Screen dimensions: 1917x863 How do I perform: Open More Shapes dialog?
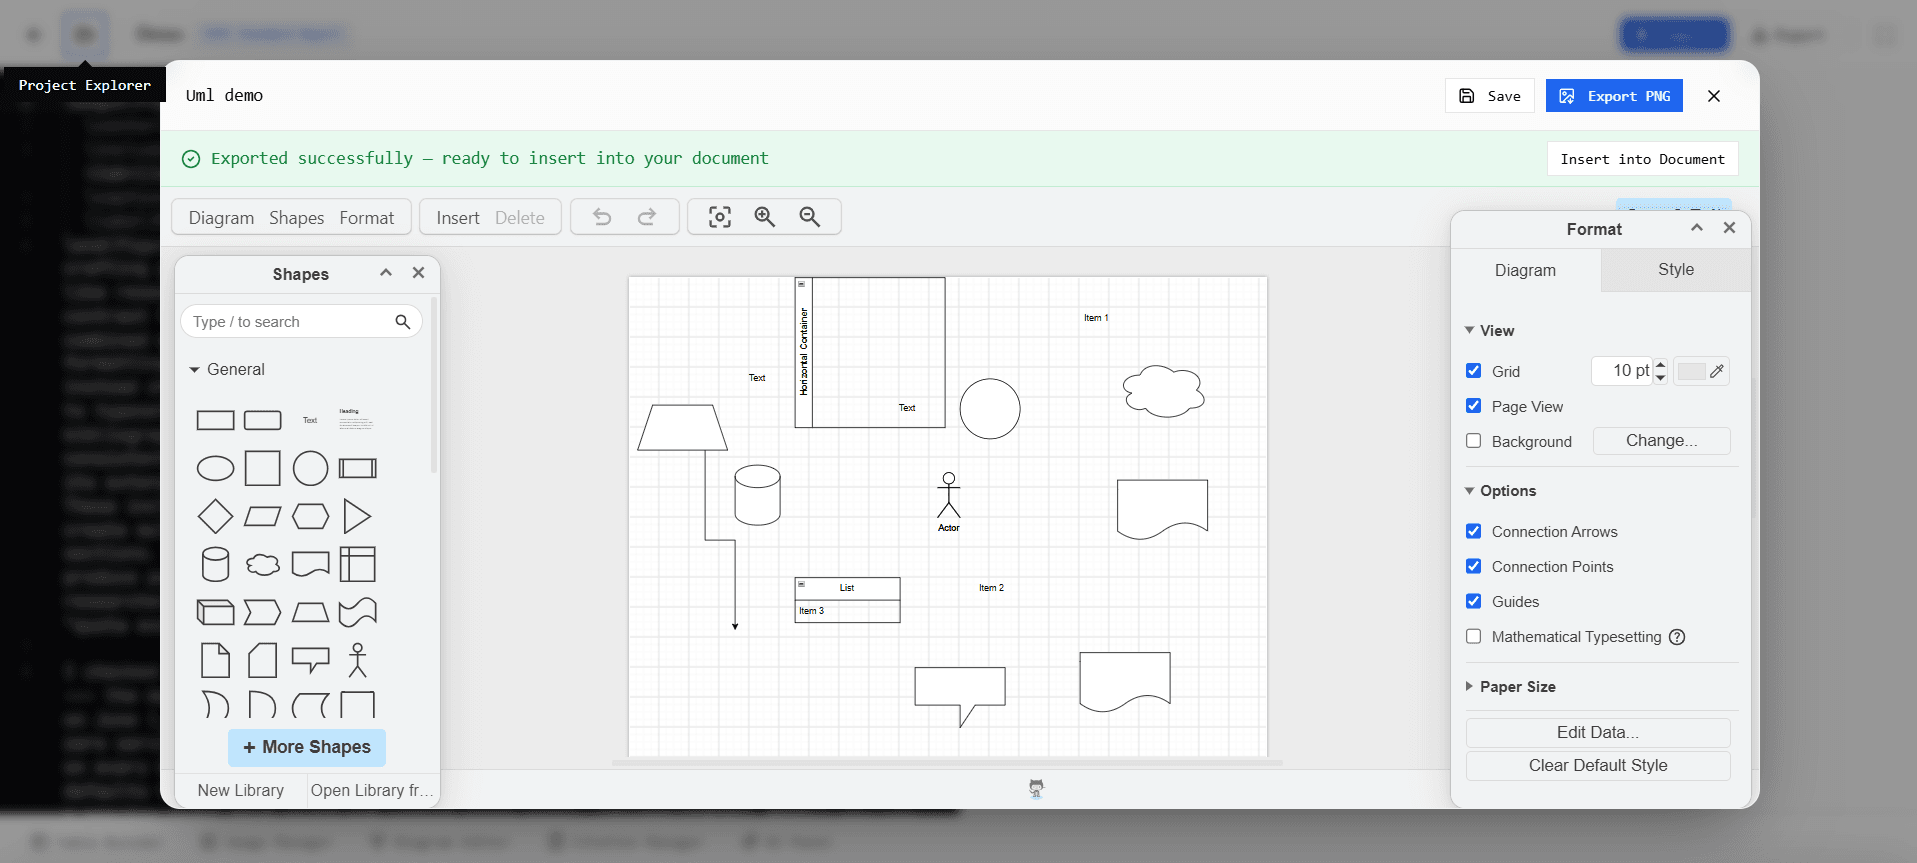pos(307,747)
